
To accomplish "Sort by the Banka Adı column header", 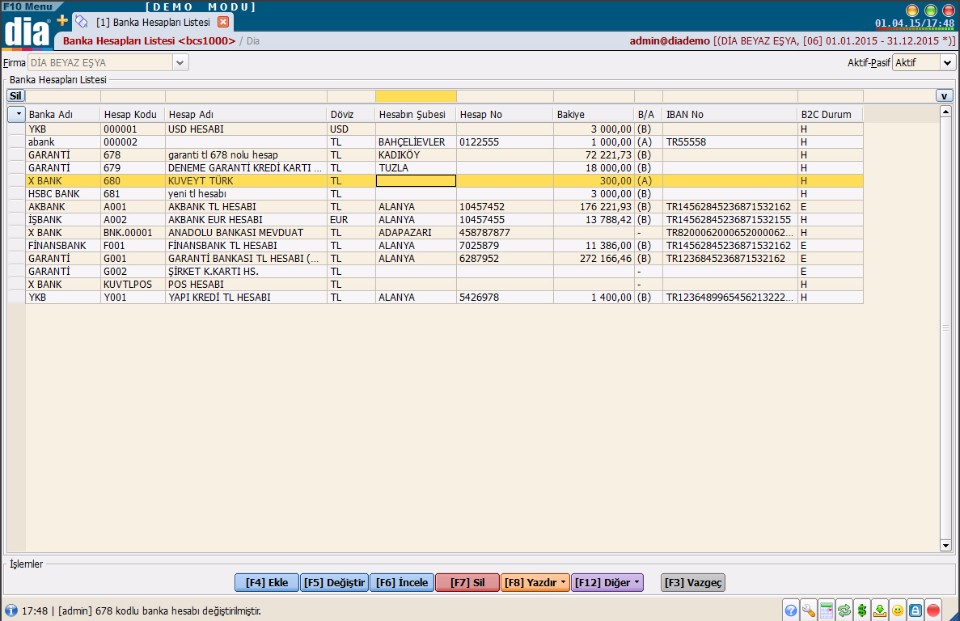I will pos(62,115).
